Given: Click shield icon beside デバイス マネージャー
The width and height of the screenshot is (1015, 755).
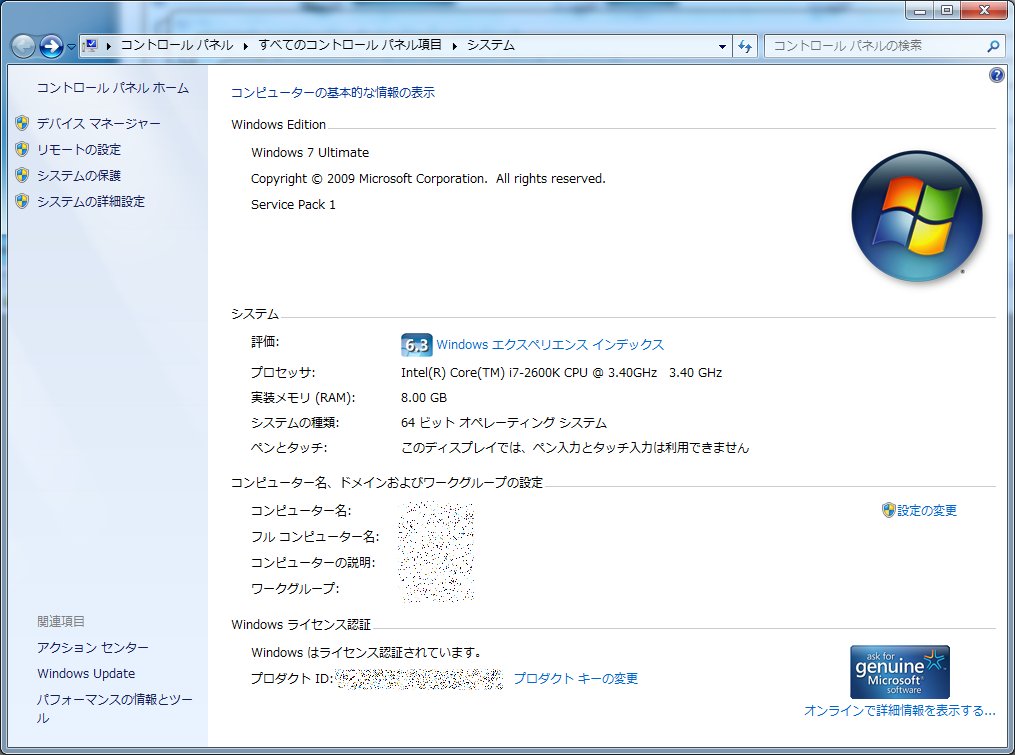Looking at the screenshot, I should (22, 123).
